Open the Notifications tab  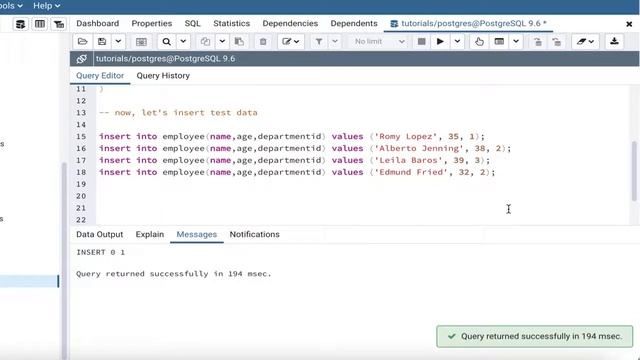(255, 234)
